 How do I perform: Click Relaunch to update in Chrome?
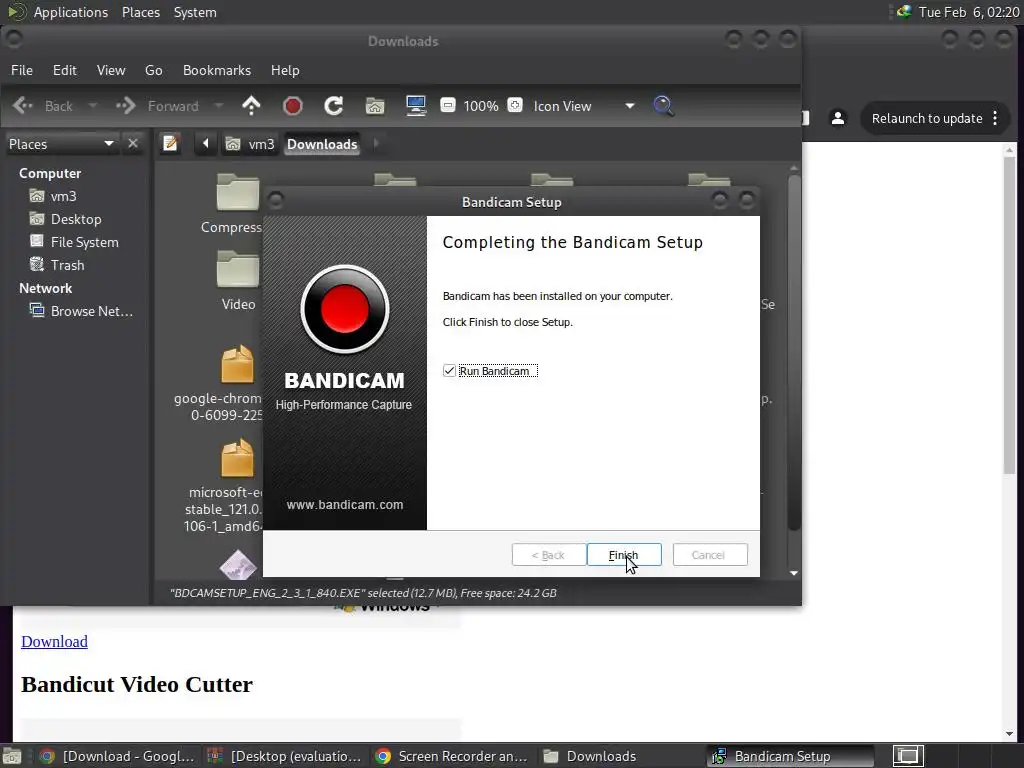tap(927, 118)
